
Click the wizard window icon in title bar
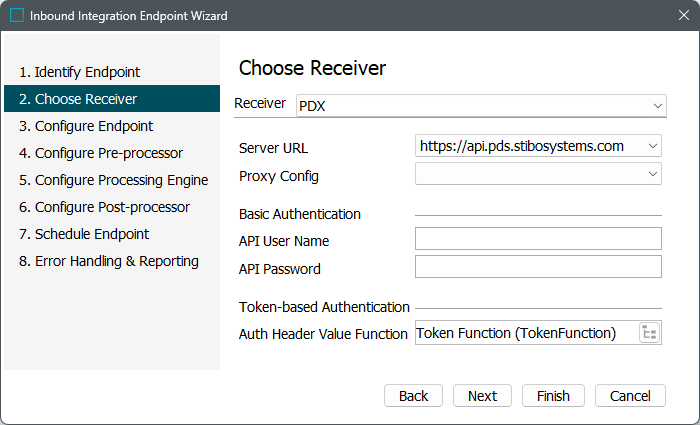(17, 16)
